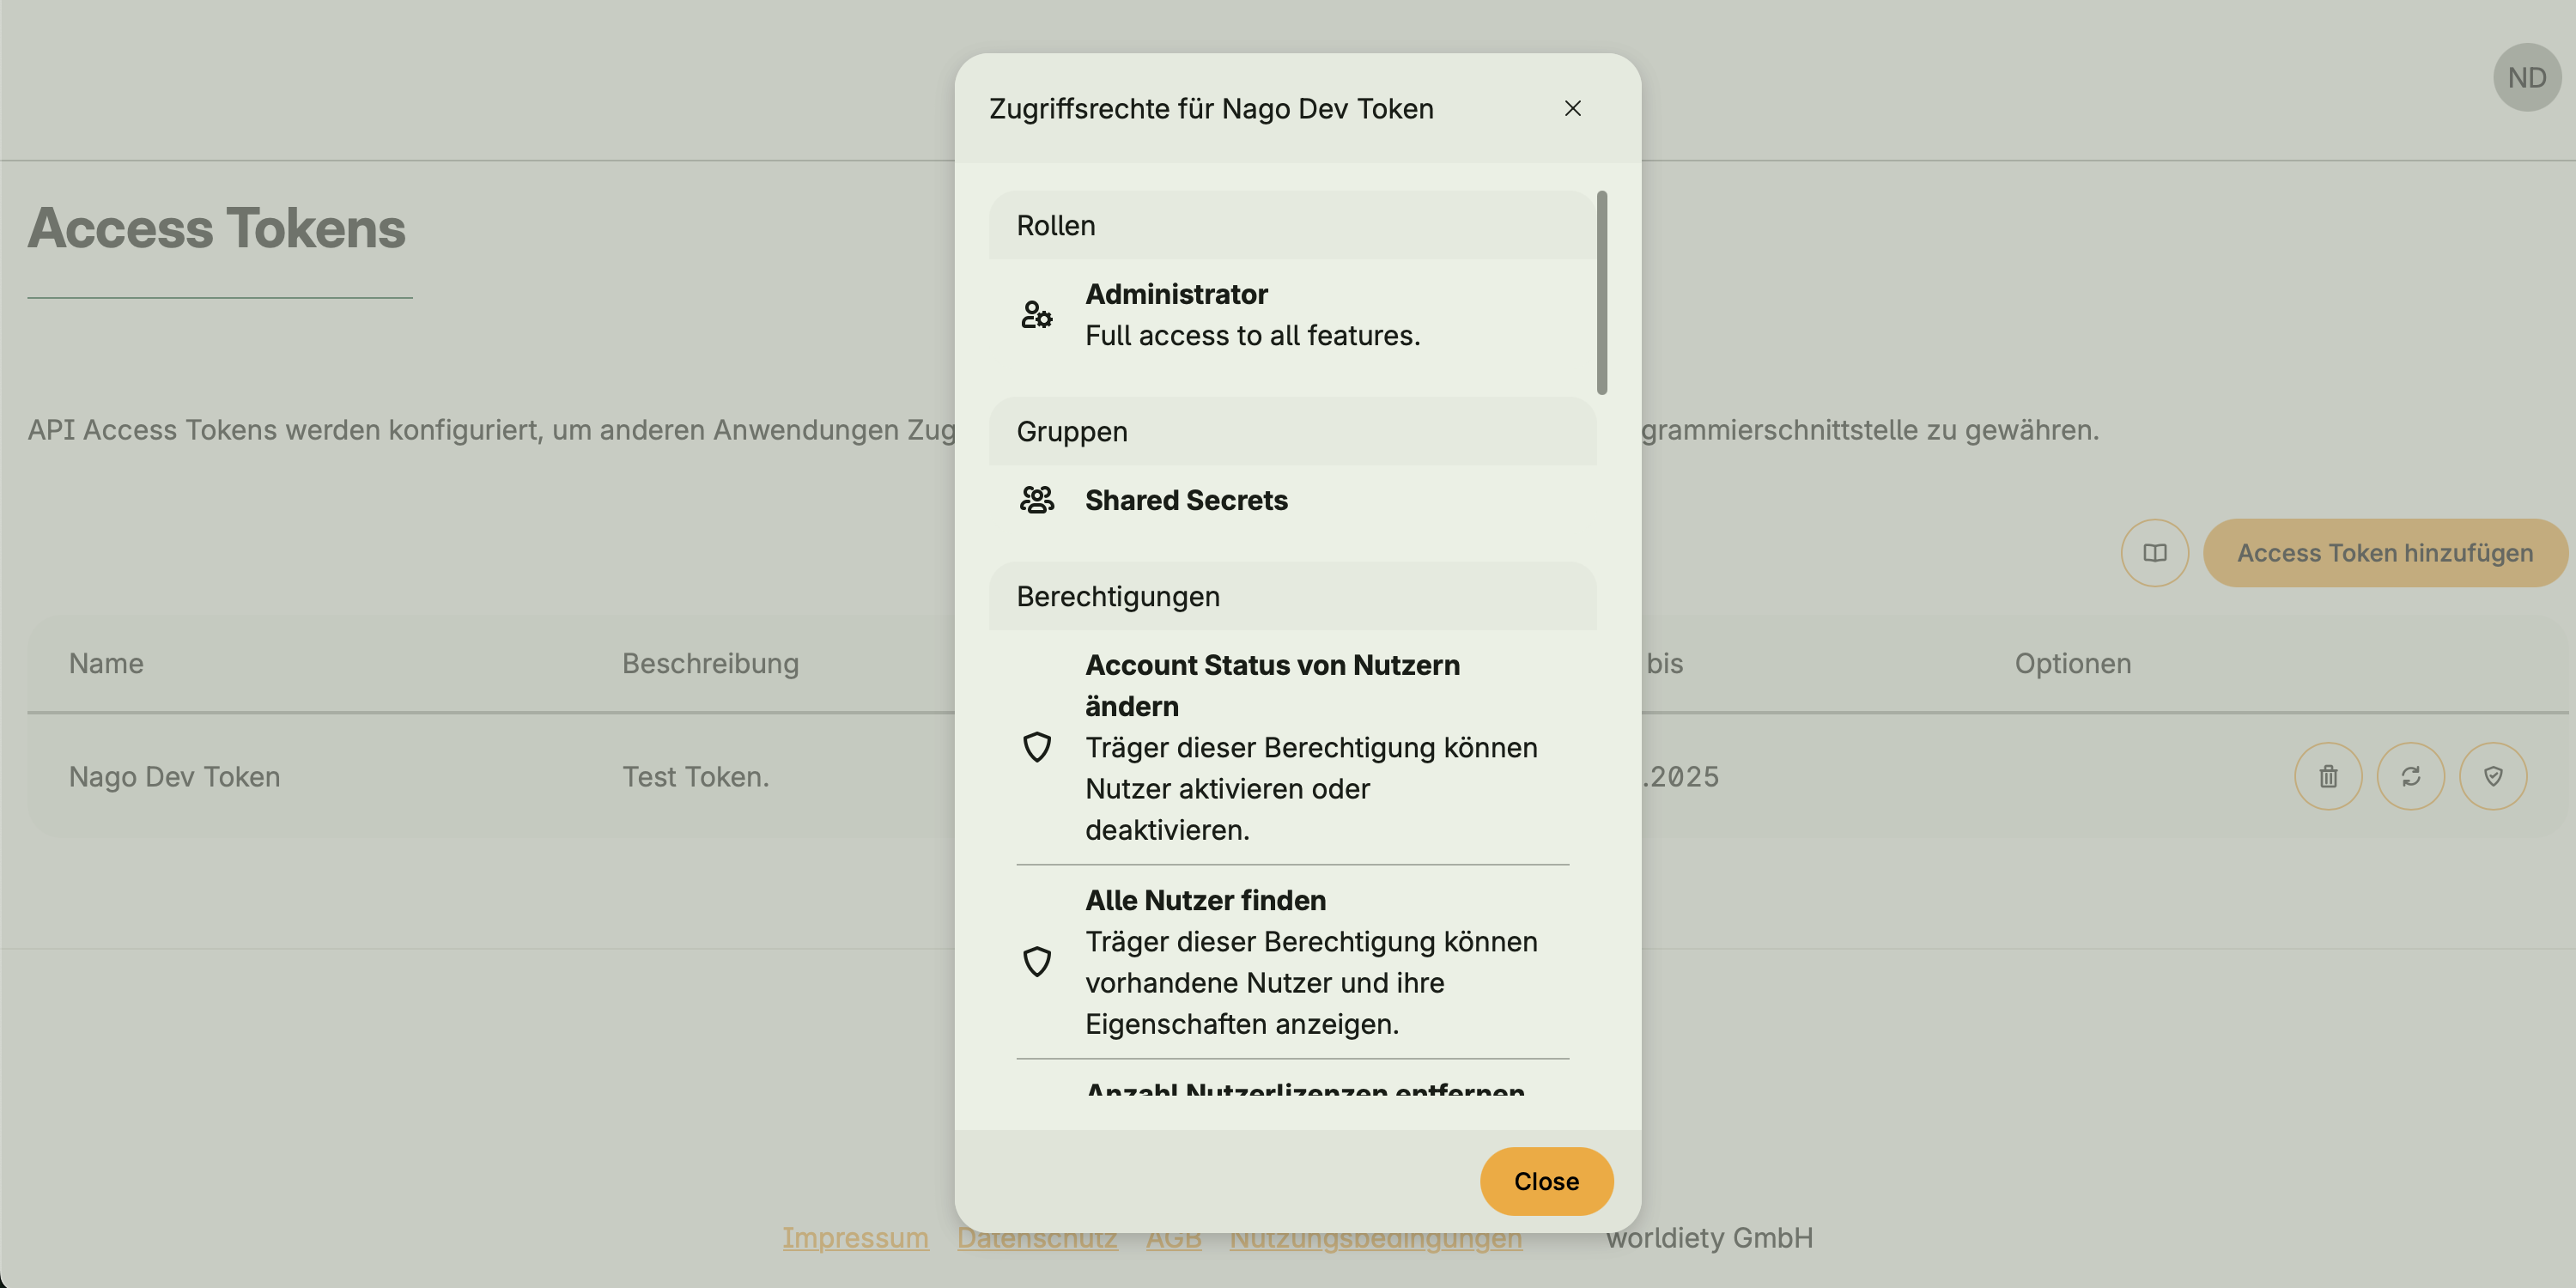The height and width of the screenshot is (1288, 2576).
Task: Open the ND user avatar menu
Action: [2526, 77]
